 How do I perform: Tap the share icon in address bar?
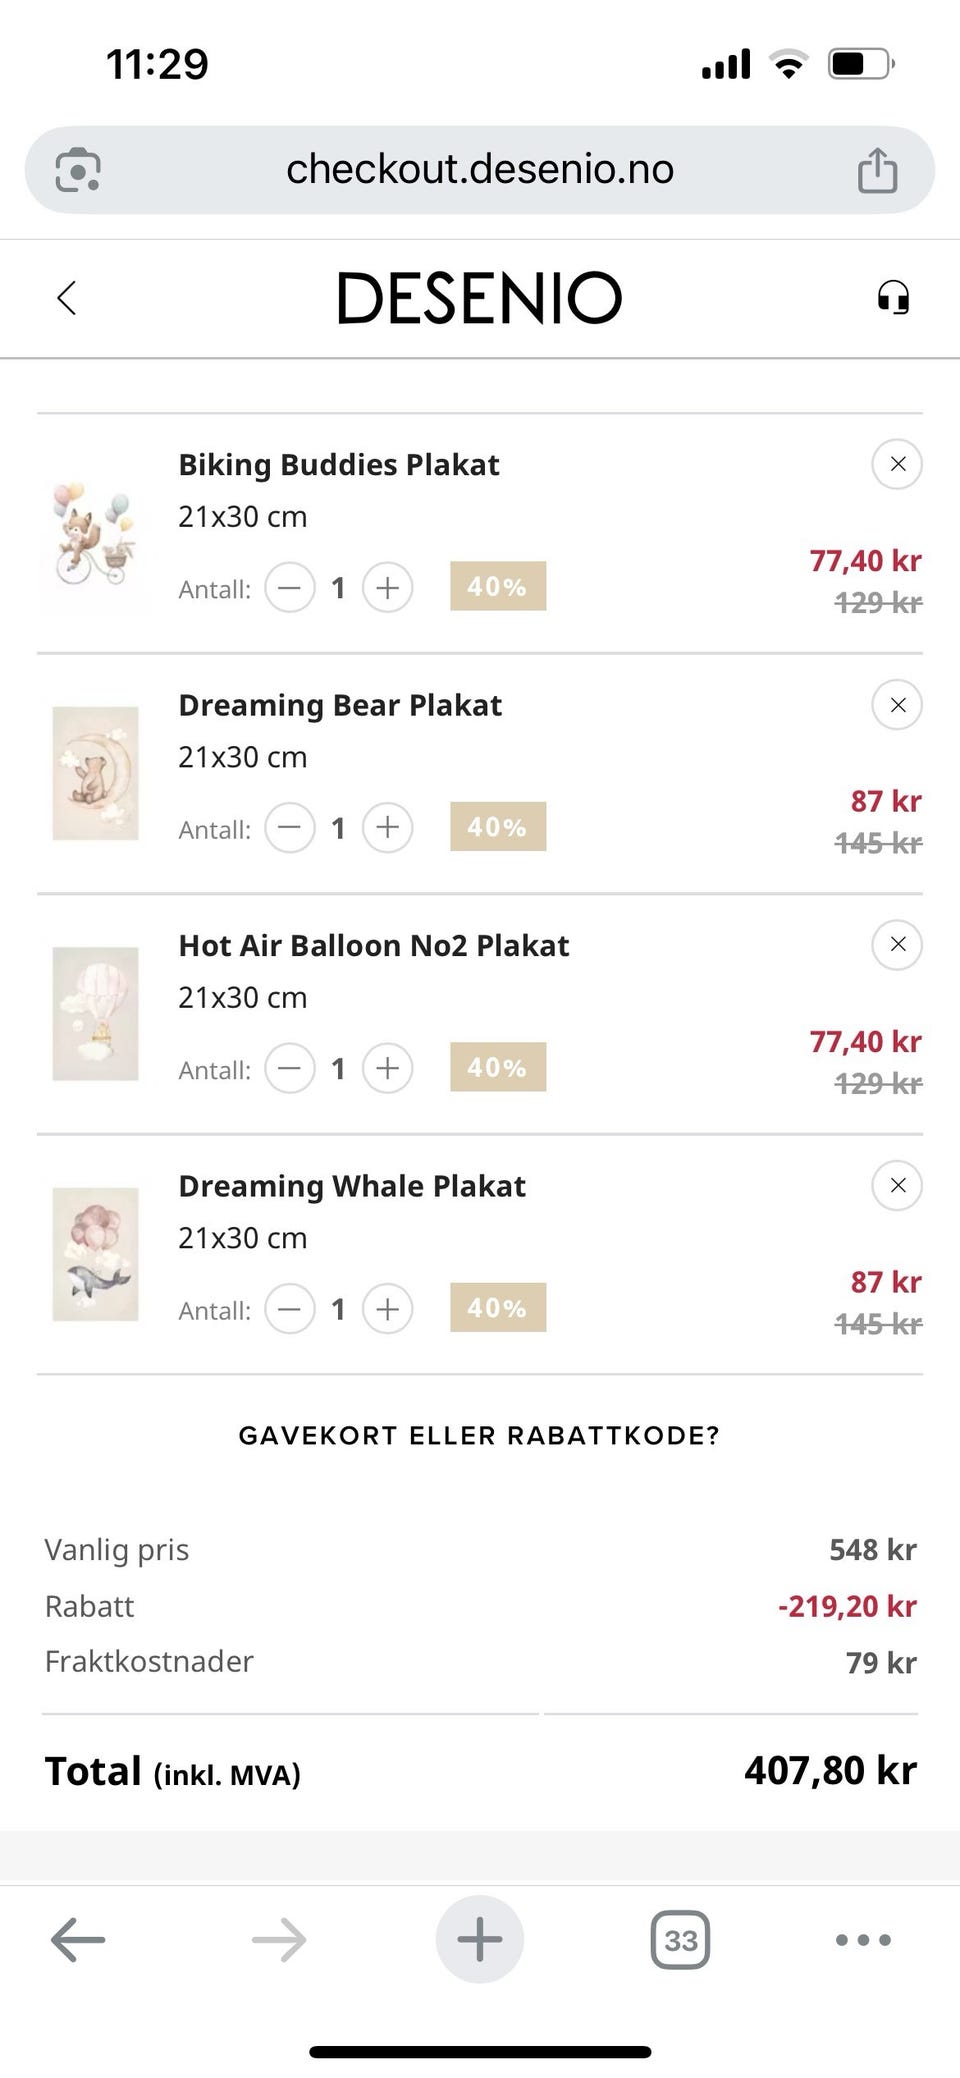point(877,170)
